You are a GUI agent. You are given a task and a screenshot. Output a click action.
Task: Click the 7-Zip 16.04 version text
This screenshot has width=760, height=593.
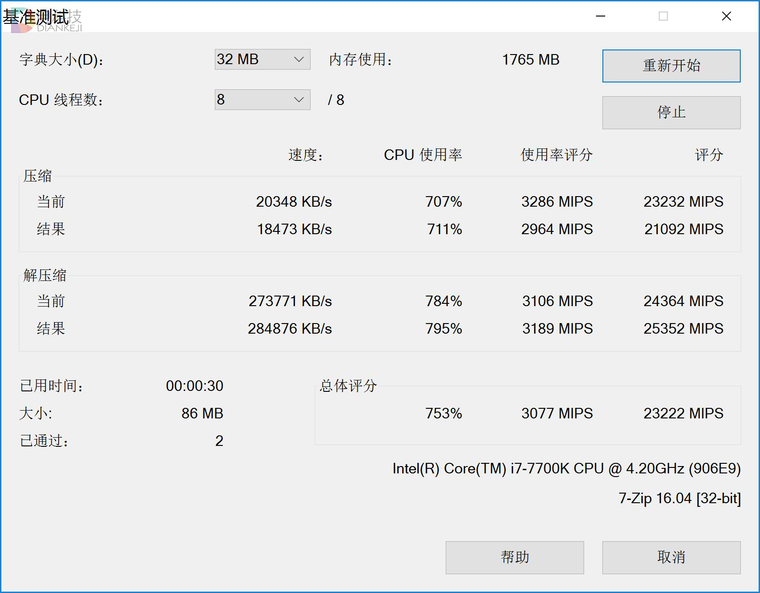[x=680, y=498]
